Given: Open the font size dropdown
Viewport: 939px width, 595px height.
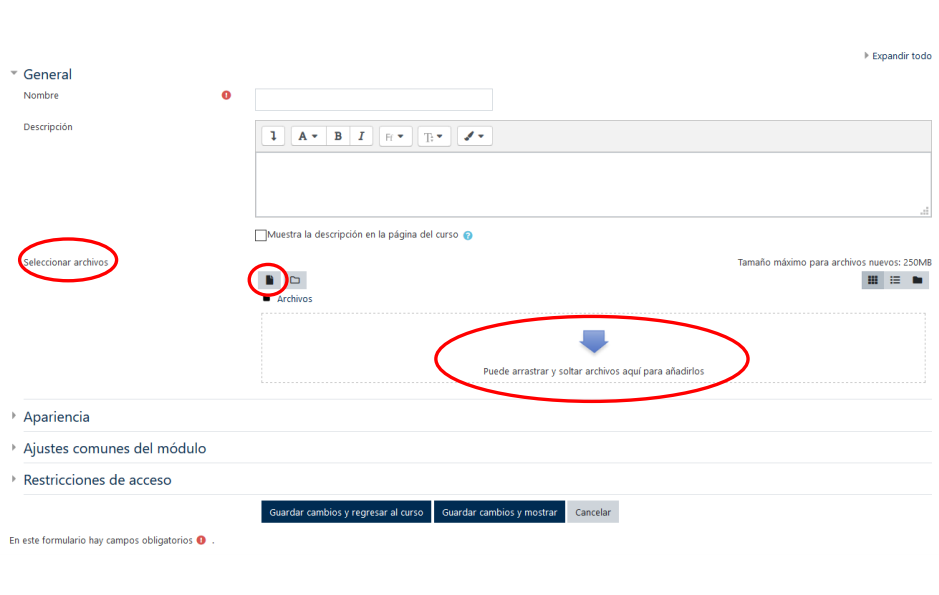Looking at the screenshot, I should coord(434,136).
